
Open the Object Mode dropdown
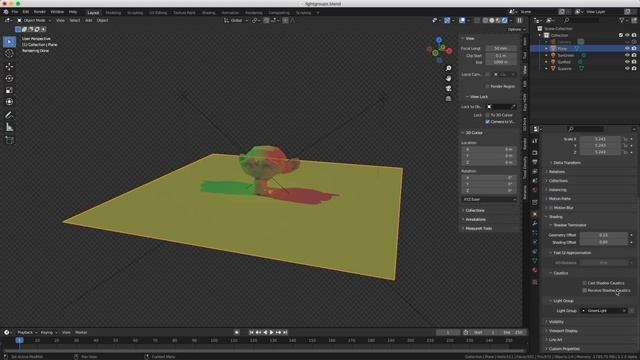[34, 20]
